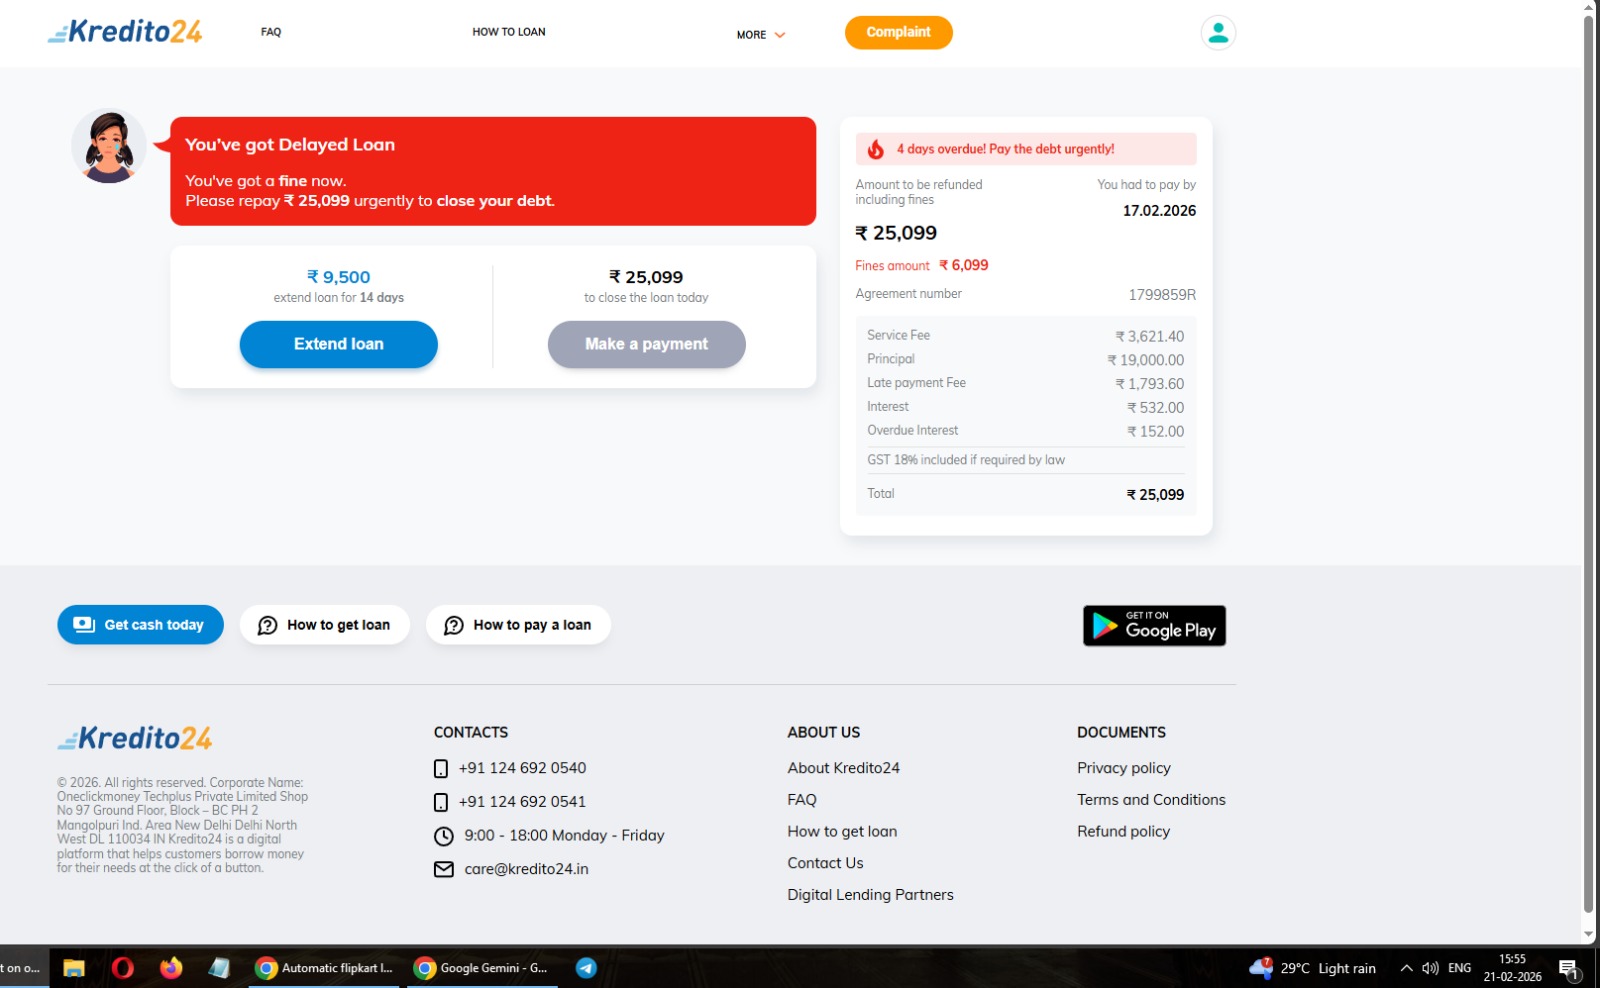Screen dimensions: 1600x988
Task: Click the Extend loan button
Action: point(338,344)
